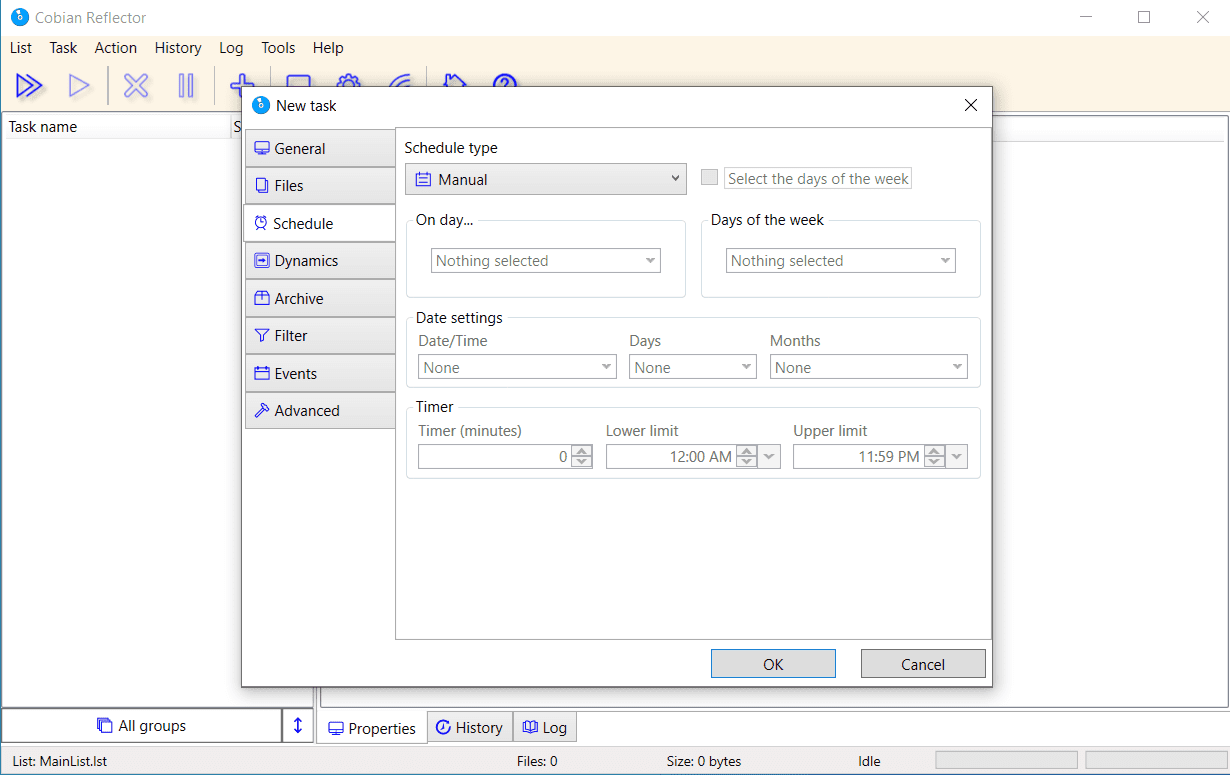The width and height of the screenshot is (1230, 775).
Task: Expand the On day Nothing selected dropdown
Action: [546, 261]
